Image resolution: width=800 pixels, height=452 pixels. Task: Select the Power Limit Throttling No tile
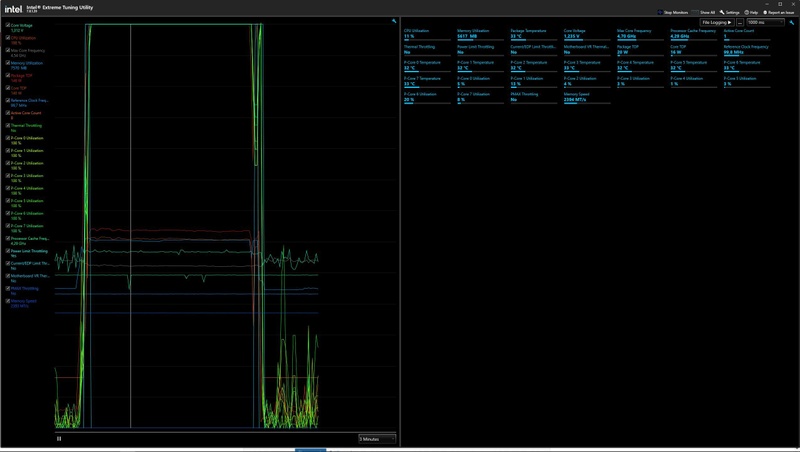[x=480, y=50]
